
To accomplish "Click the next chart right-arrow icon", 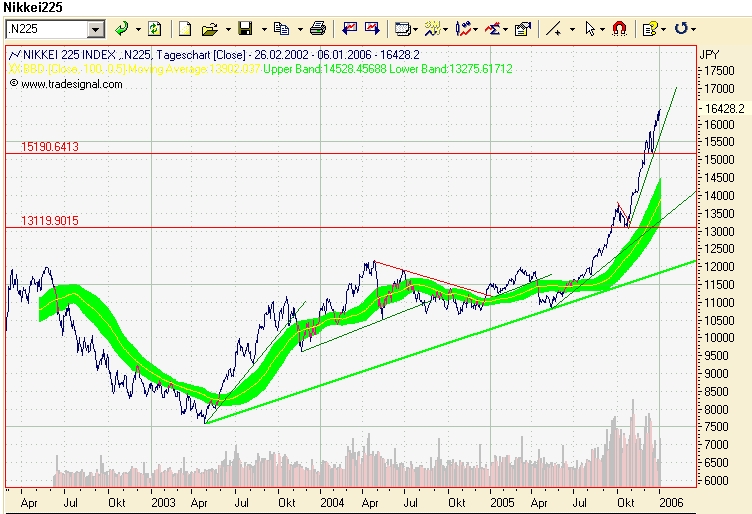I will pos(372,29).
